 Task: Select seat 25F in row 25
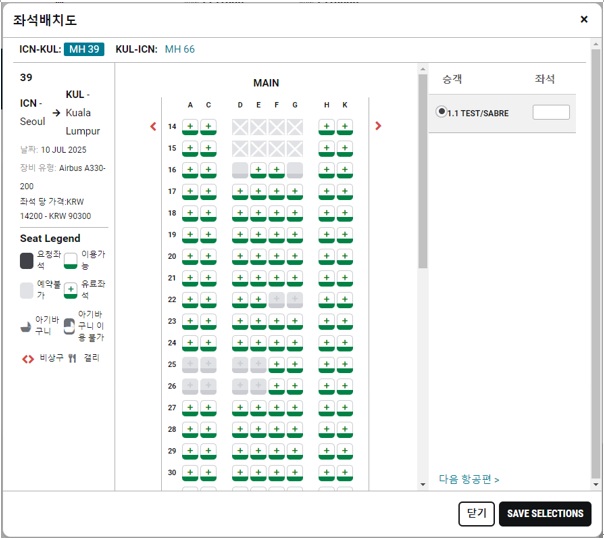277,364
